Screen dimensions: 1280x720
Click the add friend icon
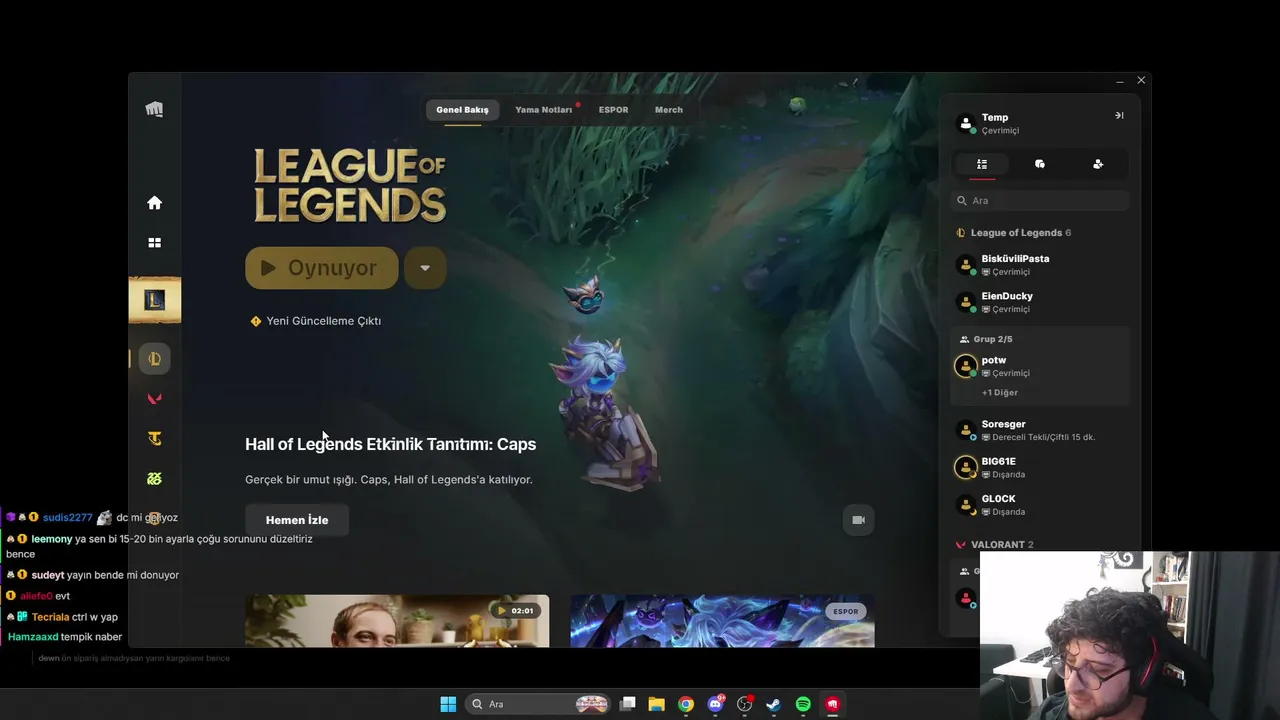click(1098, 164)
